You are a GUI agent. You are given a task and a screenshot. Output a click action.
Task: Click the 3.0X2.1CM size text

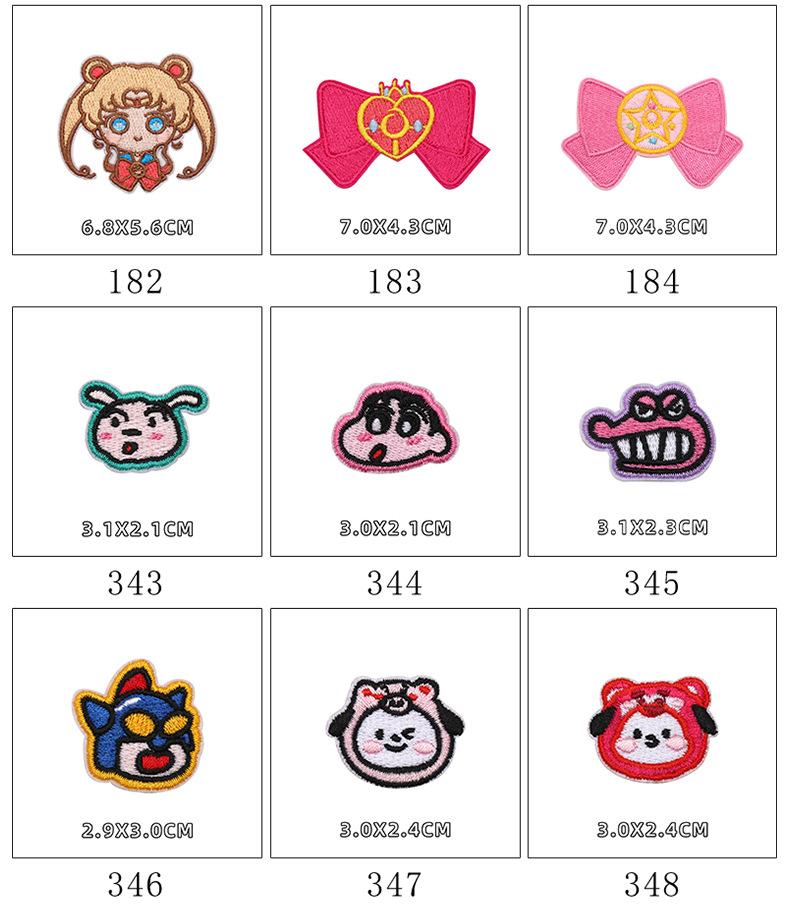point(395,528)
